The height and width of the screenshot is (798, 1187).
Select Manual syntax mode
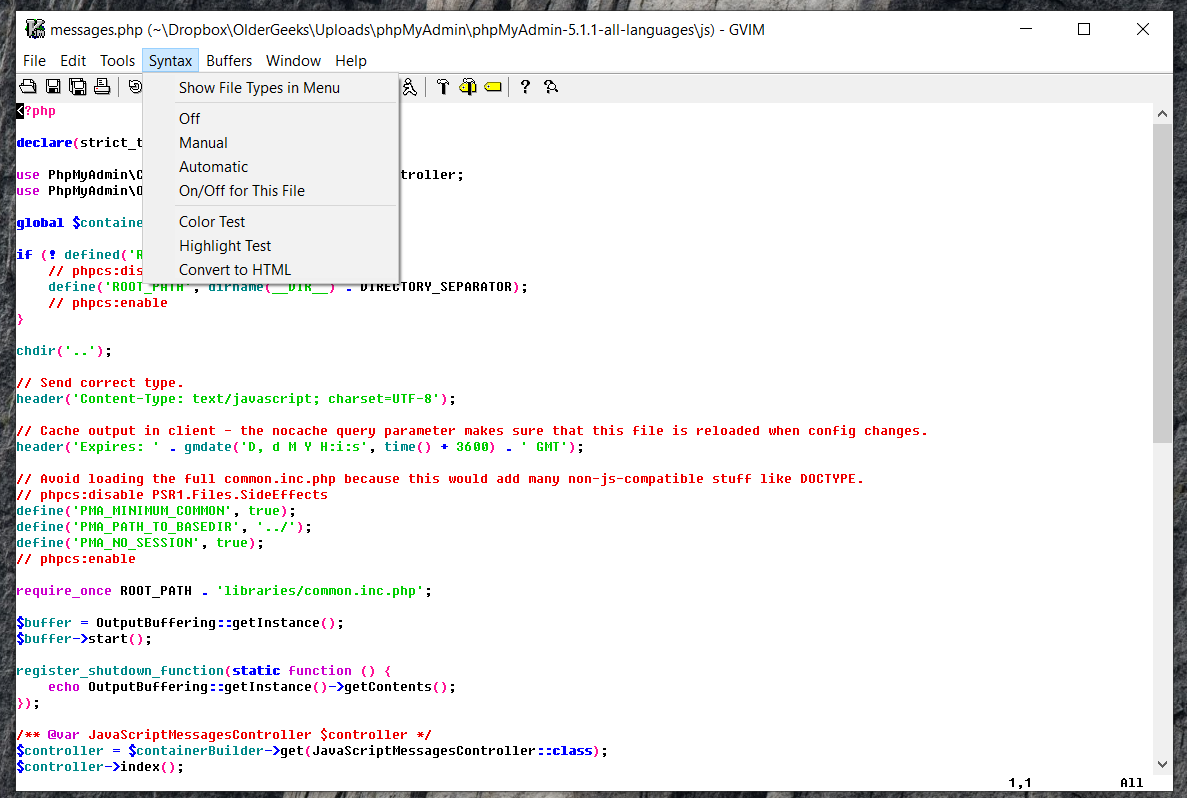click(270, 143)
